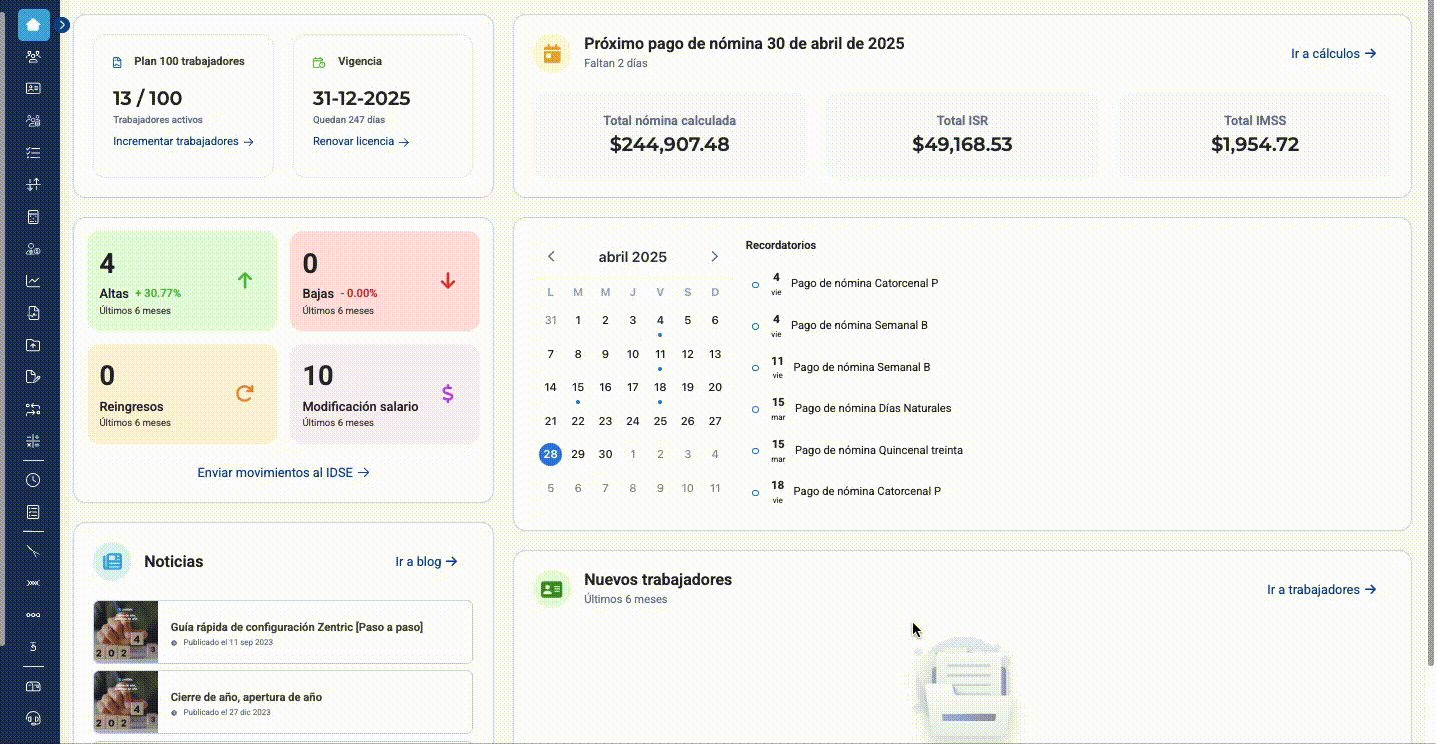
Task: Open the ID card sidebar icon
Action: (x=33, y=89)
